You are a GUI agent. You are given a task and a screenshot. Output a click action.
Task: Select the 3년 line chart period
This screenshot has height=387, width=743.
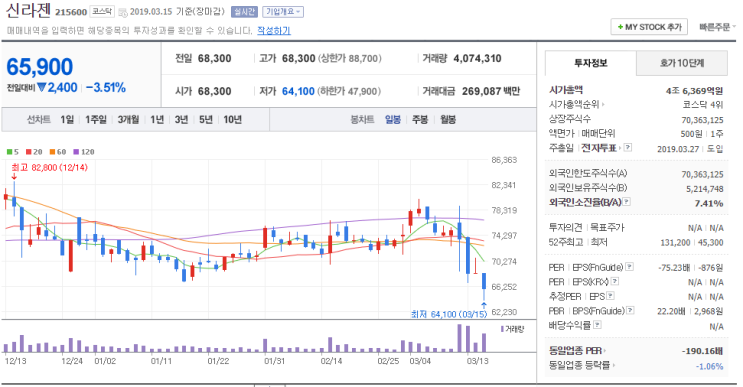[181, 120]
